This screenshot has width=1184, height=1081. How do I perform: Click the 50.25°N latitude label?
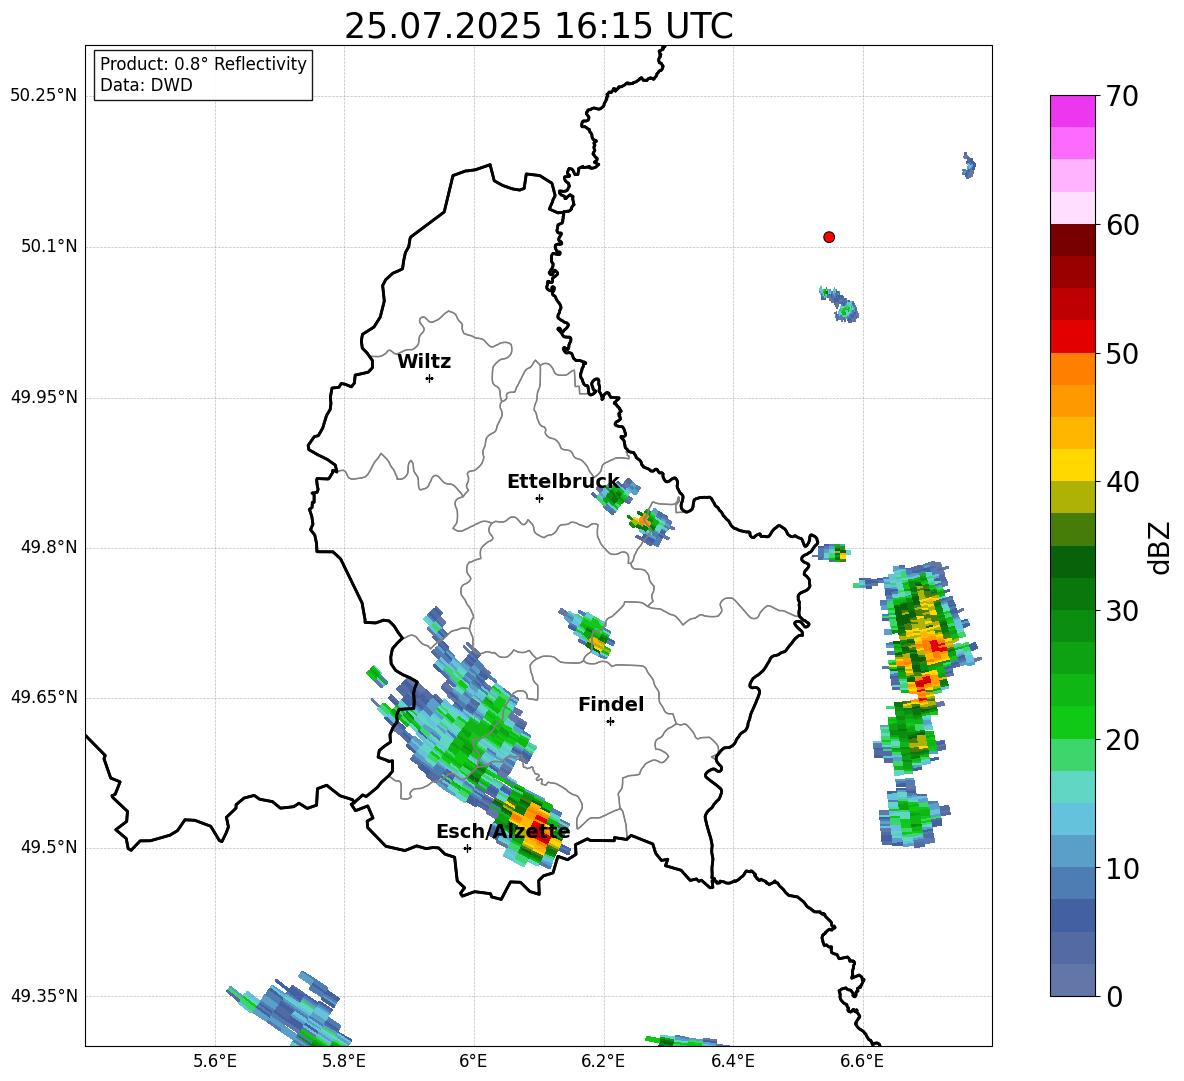coord(44,96)
